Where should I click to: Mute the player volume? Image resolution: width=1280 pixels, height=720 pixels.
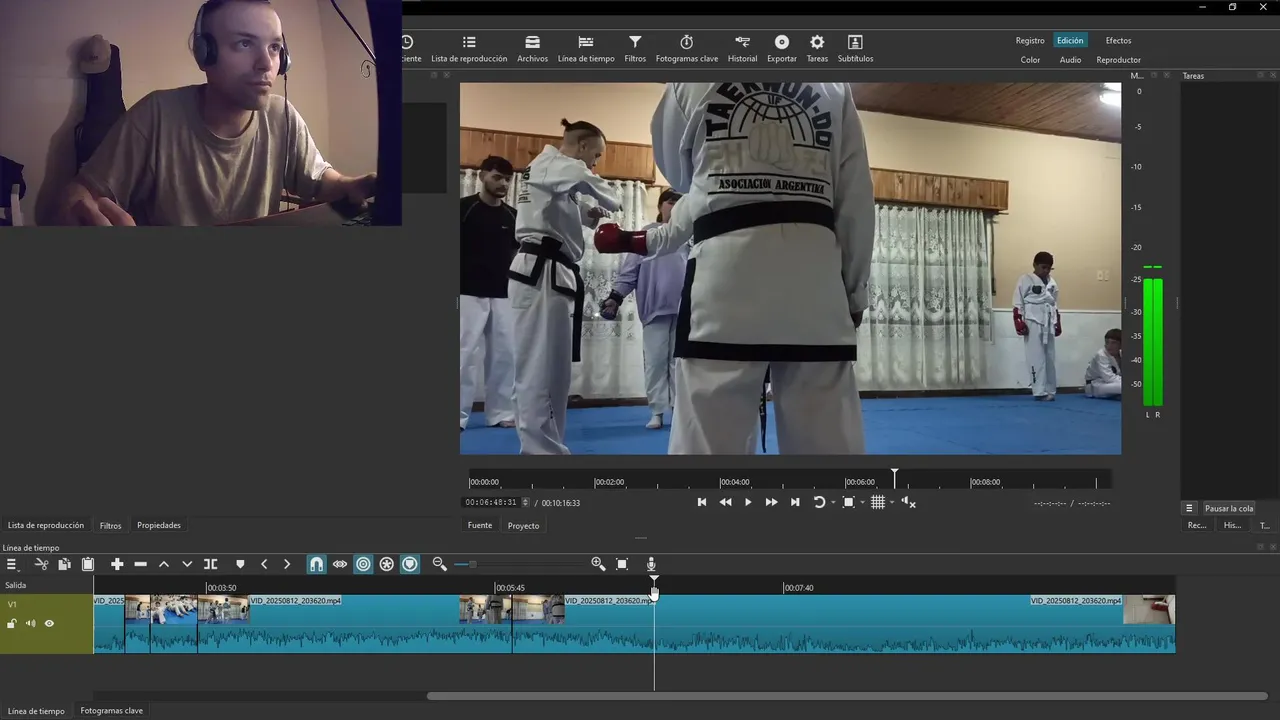coord(908,502)
